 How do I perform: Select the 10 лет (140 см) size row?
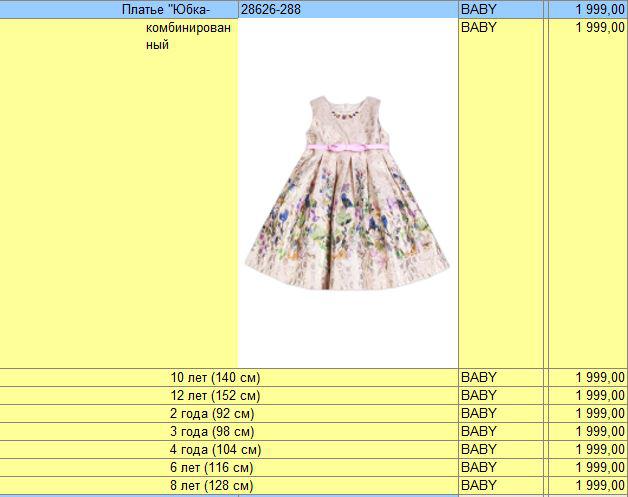(x=215, y=377)
